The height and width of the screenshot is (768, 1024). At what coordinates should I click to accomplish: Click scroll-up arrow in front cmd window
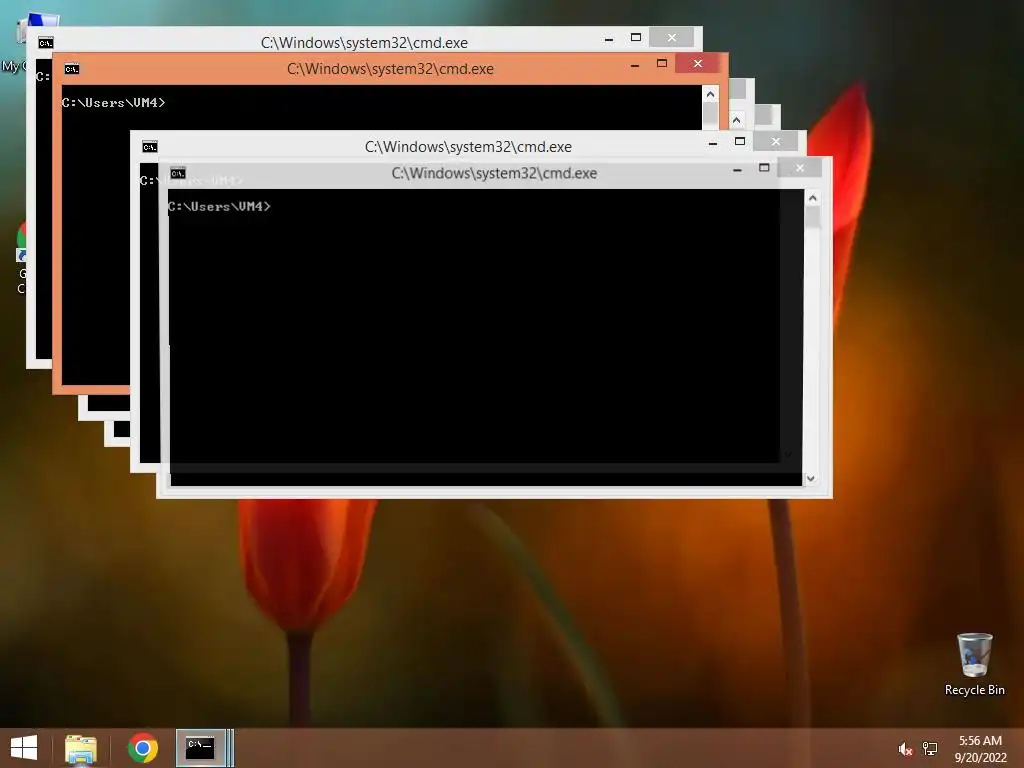click(x=812, y=197)
